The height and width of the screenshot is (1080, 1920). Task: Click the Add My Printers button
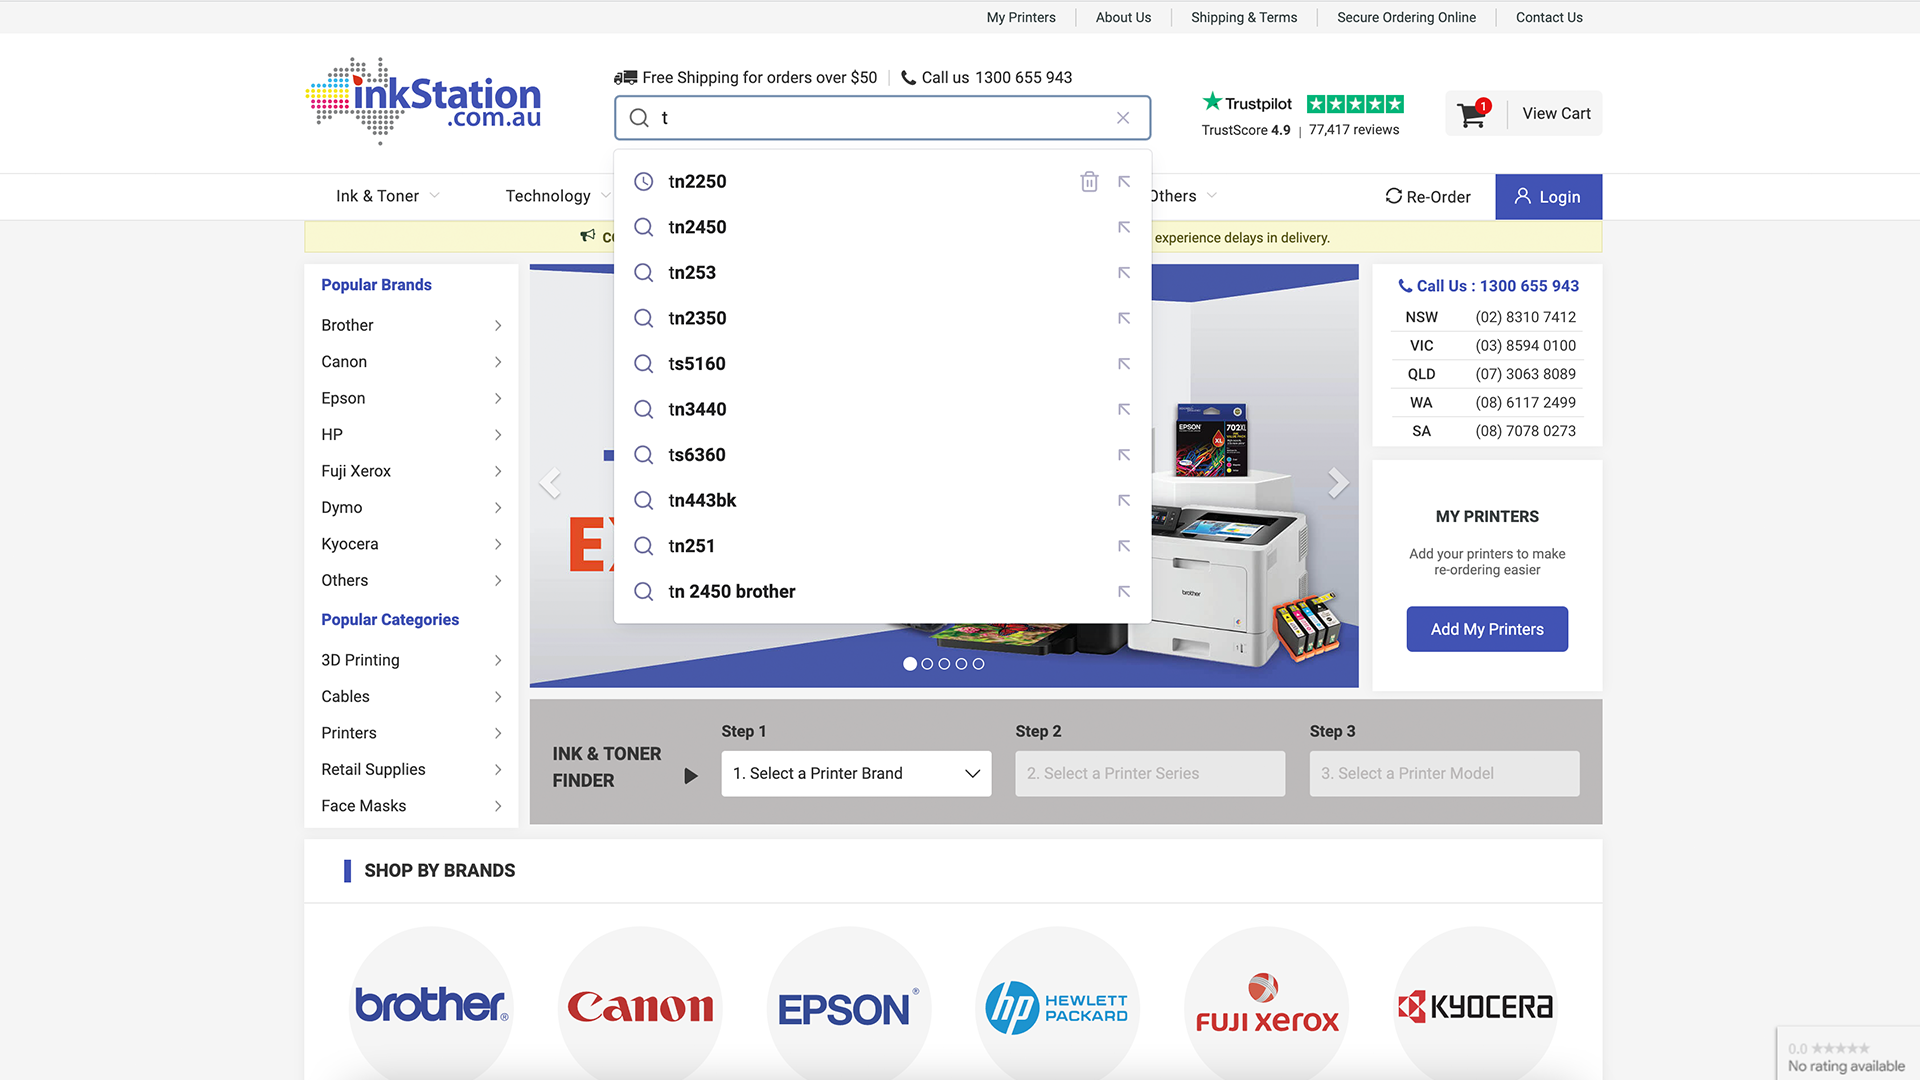pyautogui.click(x=1486, y=629)
